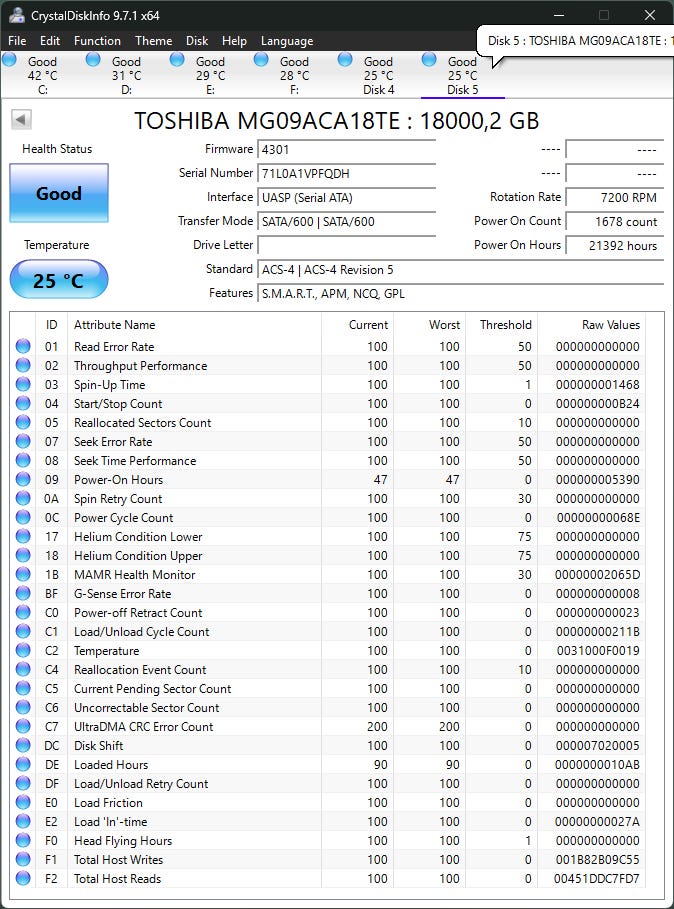The image size is (674, 909).
Task: Click status orb for Throughput Performance
Action: [x=23, y=365]
